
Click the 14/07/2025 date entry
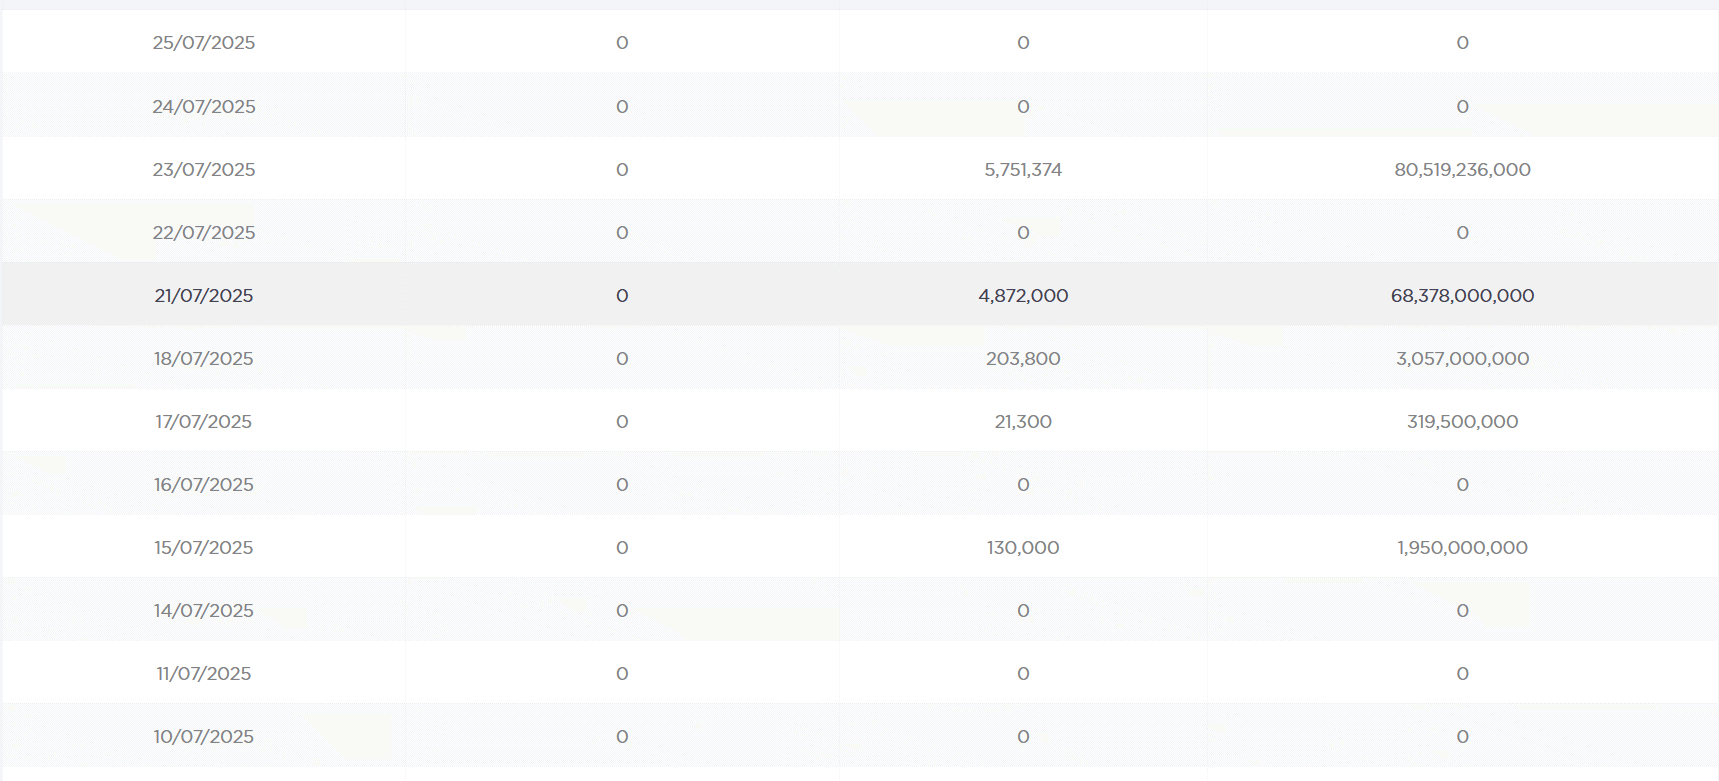(203, 611)
